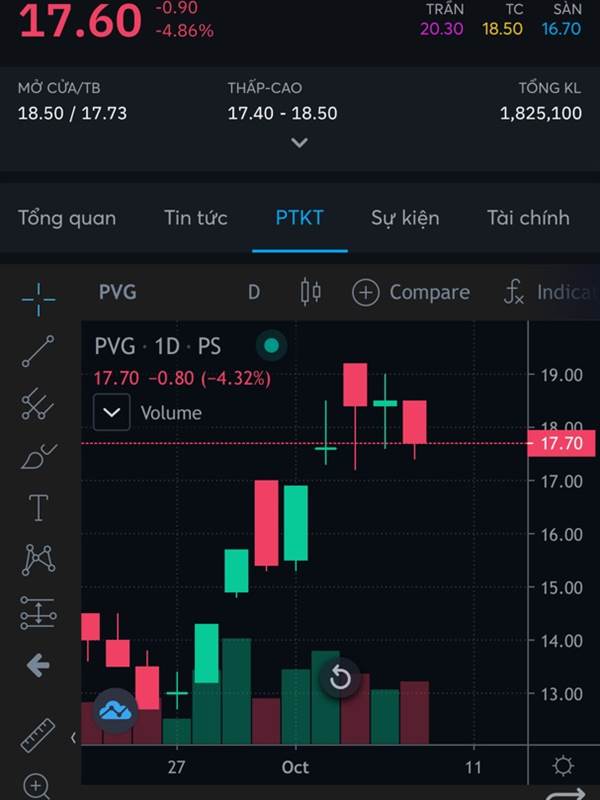The image size is (600, 800).
Task: Select the crosshair cursor tool
Action: (x=38, y=299)
